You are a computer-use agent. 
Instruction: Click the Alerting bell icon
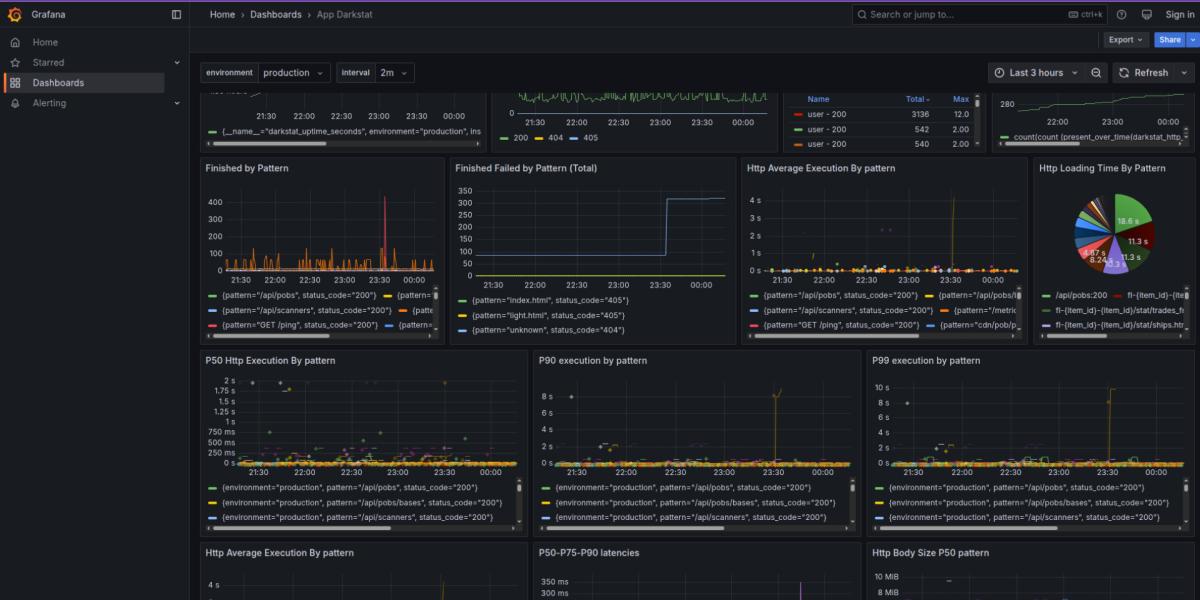(x=15, y=103)
